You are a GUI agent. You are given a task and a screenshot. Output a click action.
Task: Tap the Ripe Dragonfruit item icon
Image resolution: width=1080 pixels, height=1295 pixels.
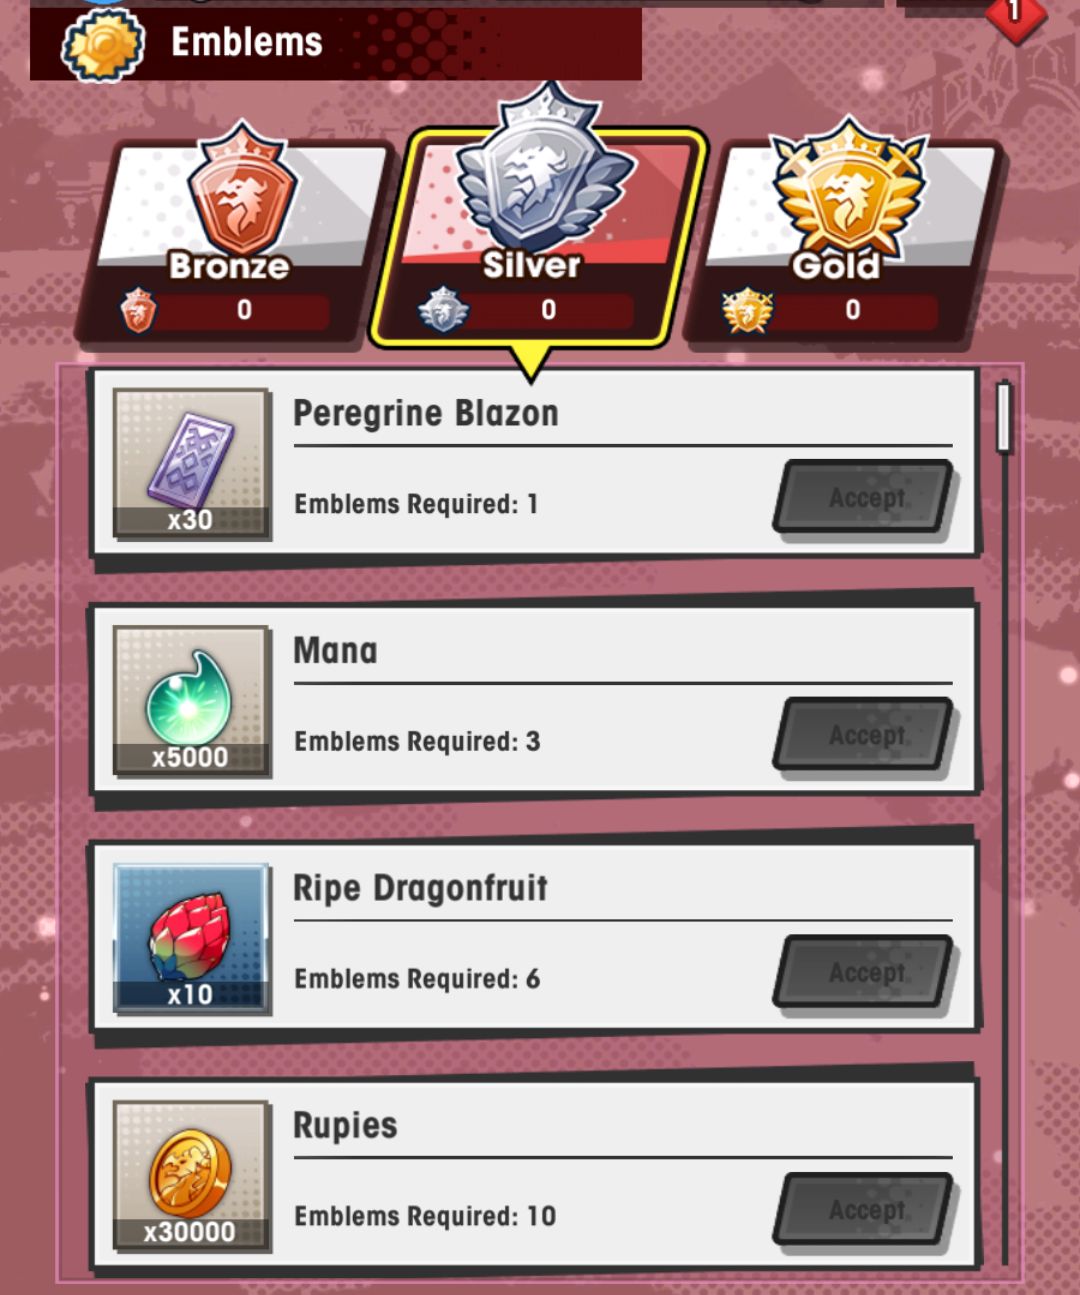tap(191, 938)
